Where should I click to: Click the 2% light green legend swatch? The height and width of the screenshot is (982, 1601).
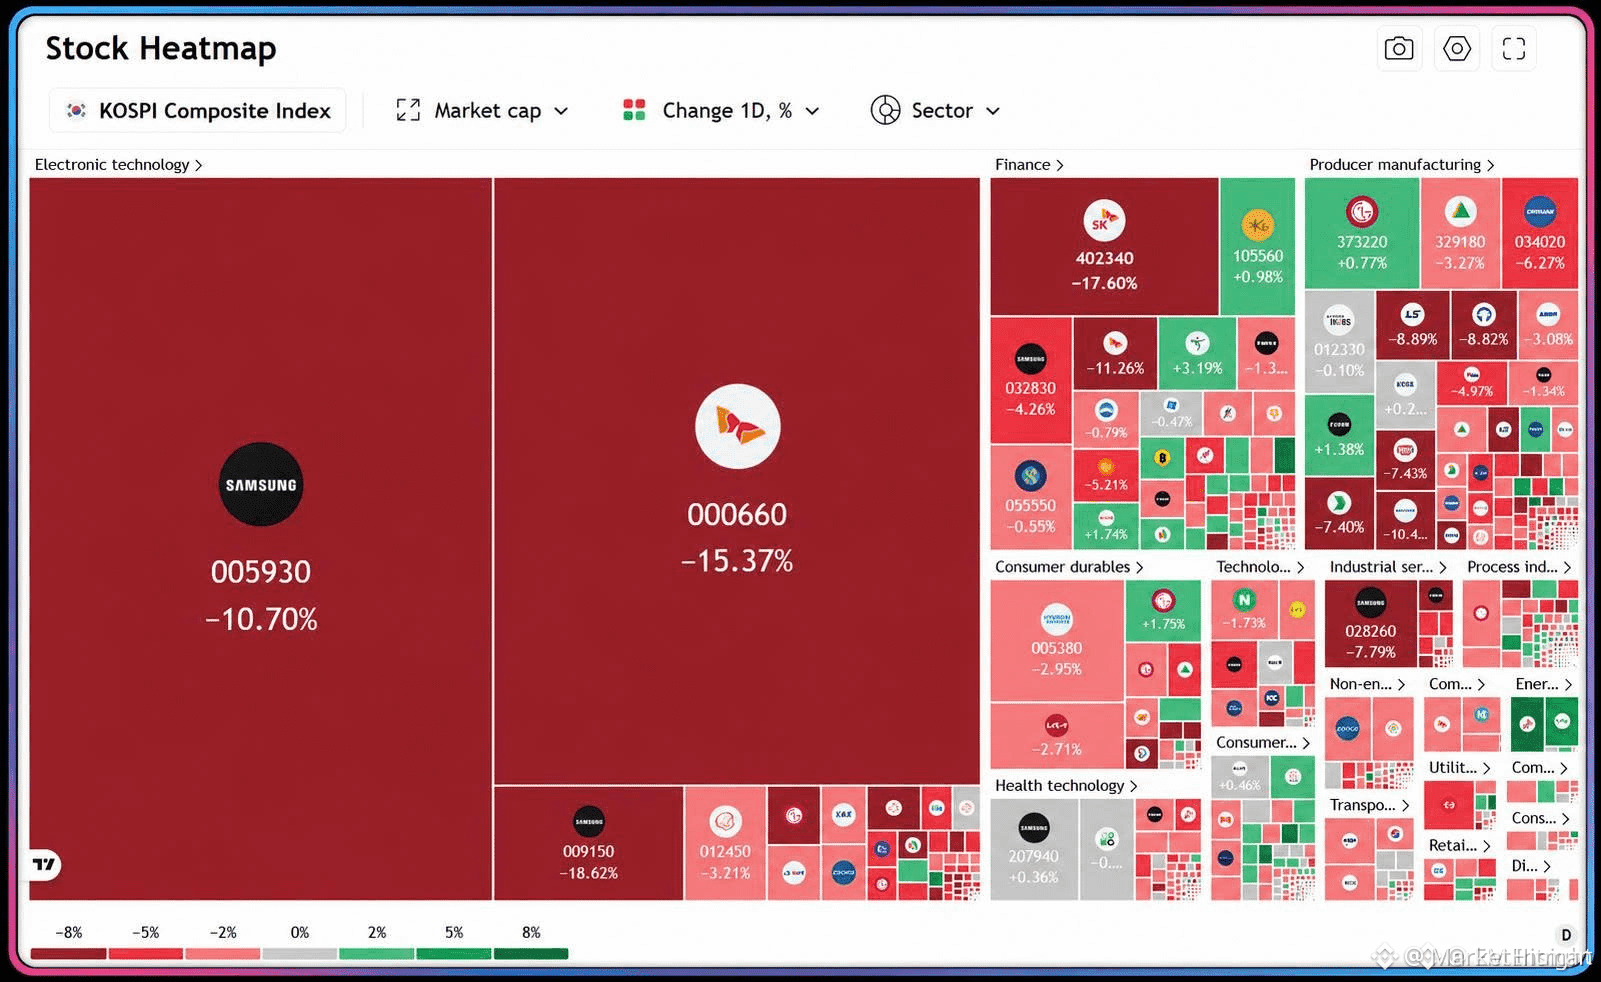coord(376,954)
